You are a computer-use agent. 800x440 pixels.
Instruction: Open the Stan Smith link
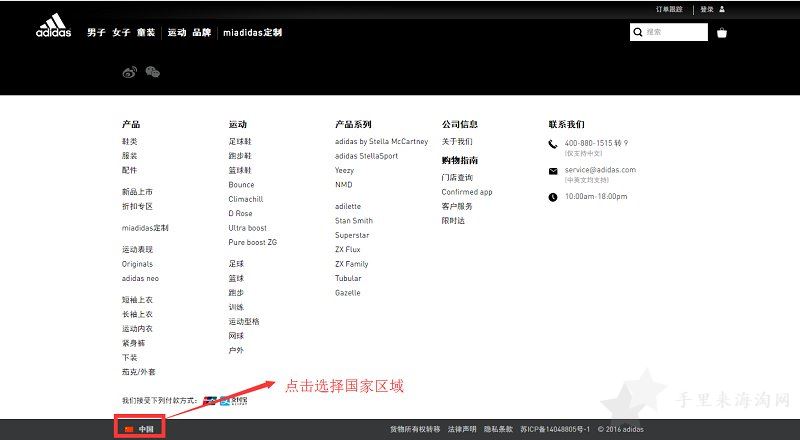coord(354,221)
